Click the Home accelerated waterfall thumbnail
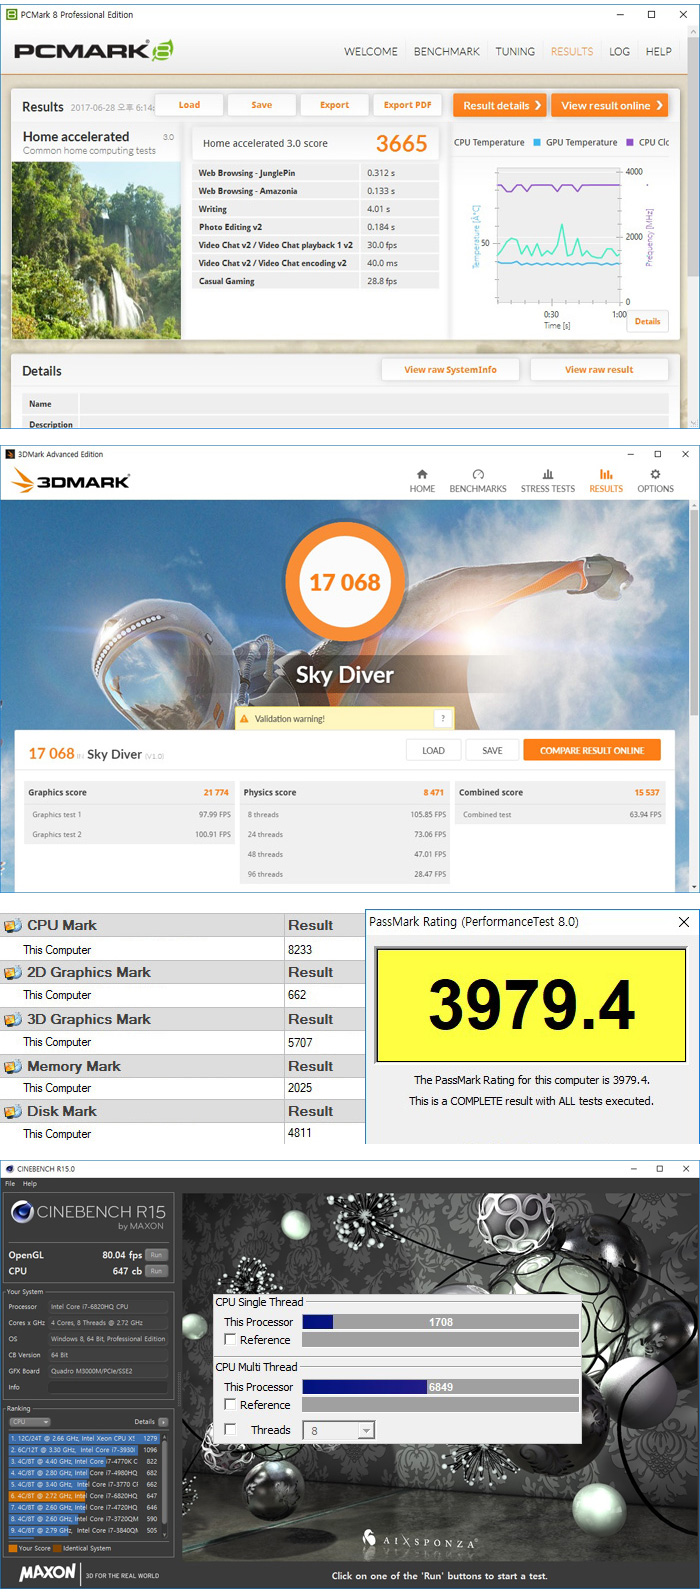Viewport: 700px width, 1593px height. pos(96,249)
